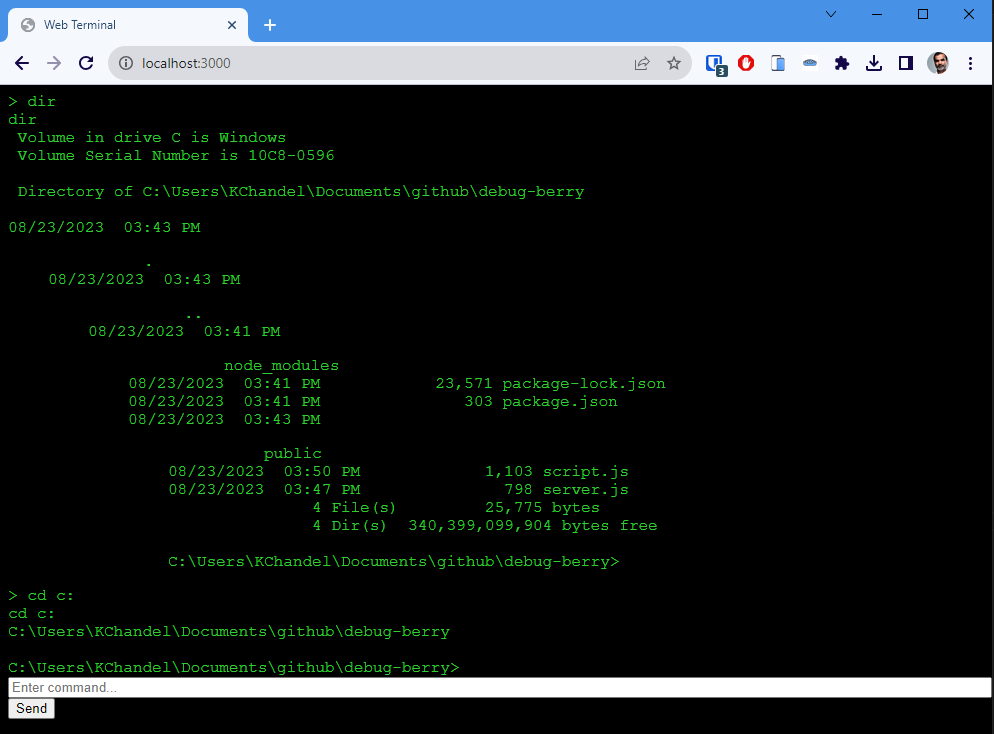Expand the tab search chevron
994x734 pixels.
click(x=831, y=14)
